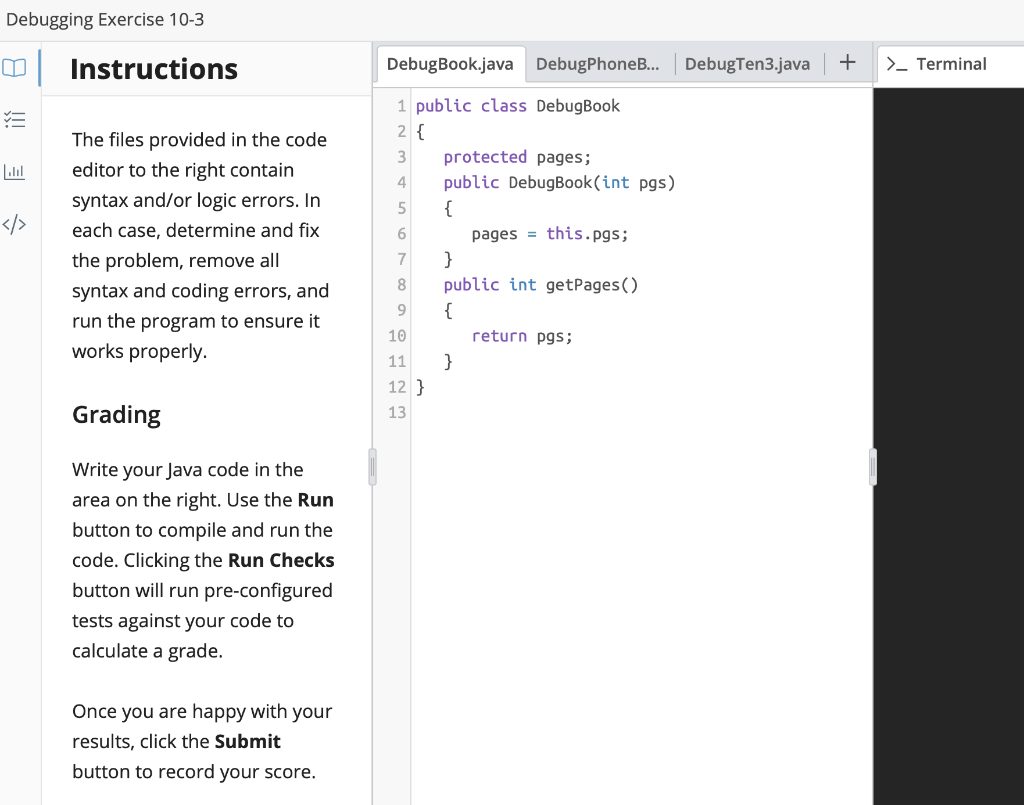The width and height of the screenshot is (1024, 805).
Task: Click line number 10 in the editor
Action: (x=397, y=335)
